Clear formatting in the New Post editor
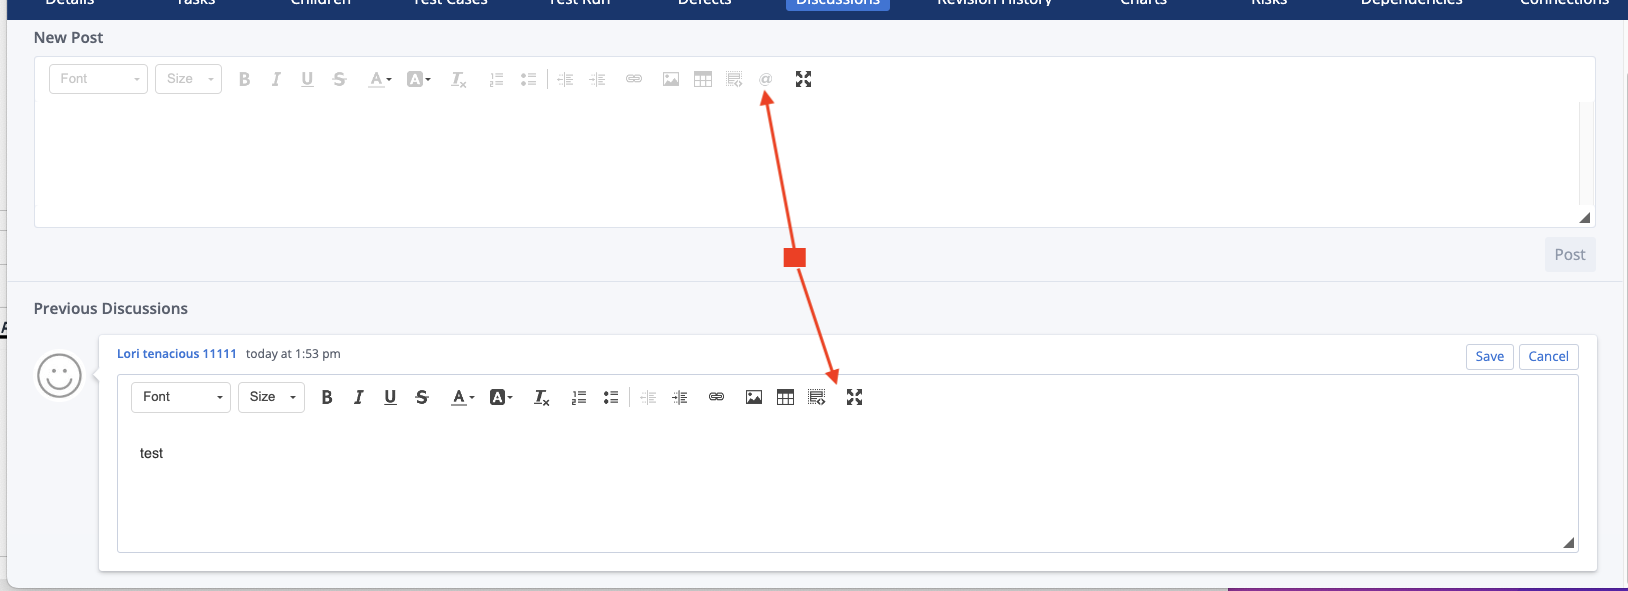 pos(458,79)
